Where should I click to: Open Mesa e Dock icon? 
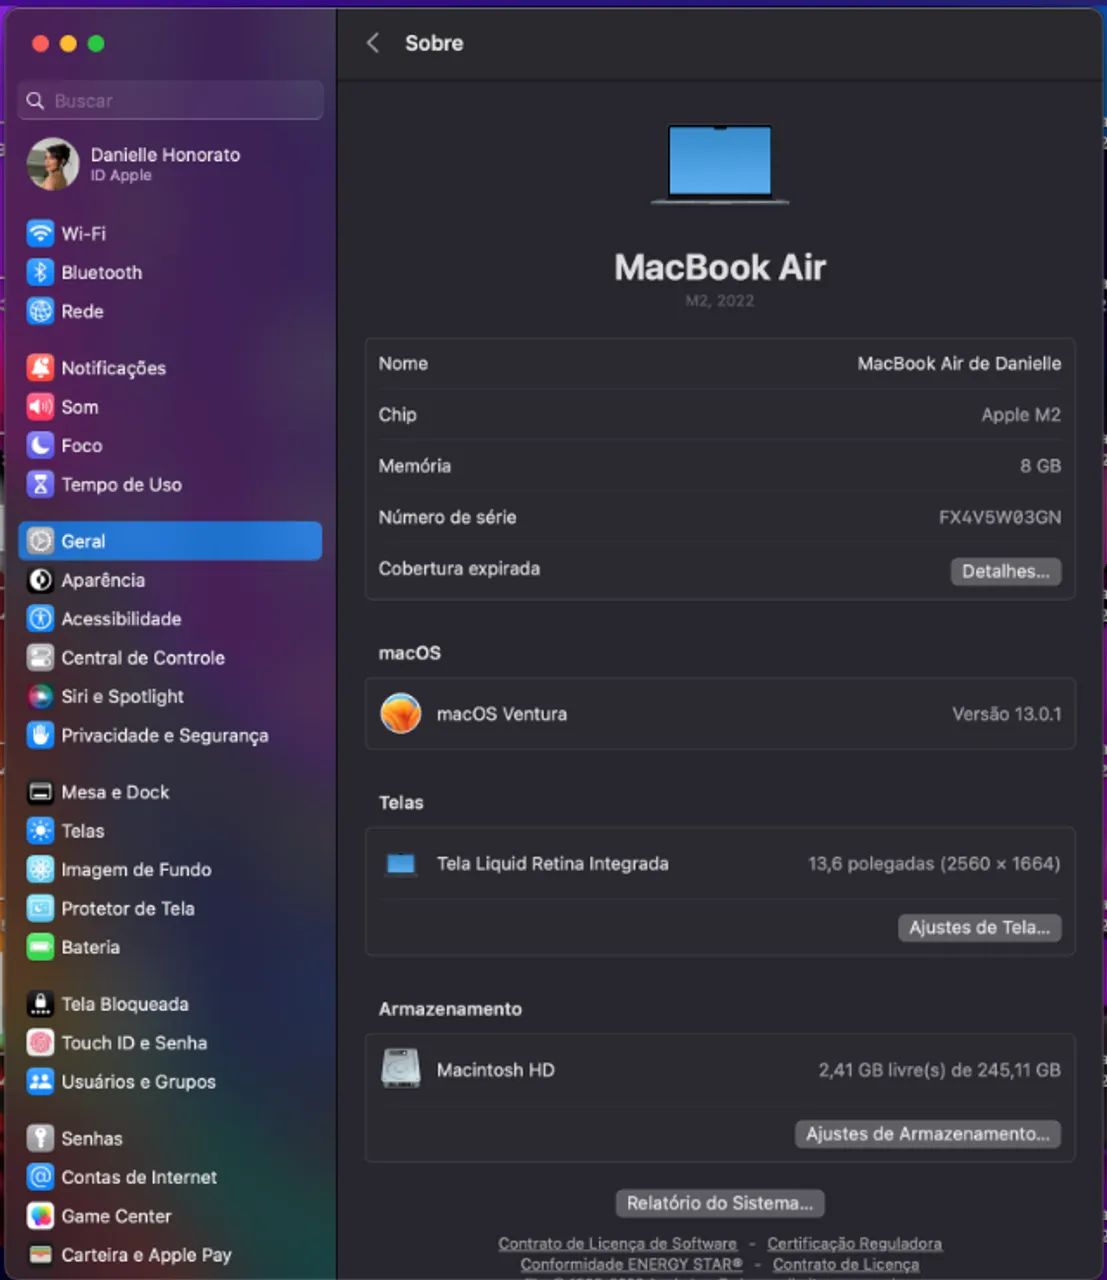(40, 792)
